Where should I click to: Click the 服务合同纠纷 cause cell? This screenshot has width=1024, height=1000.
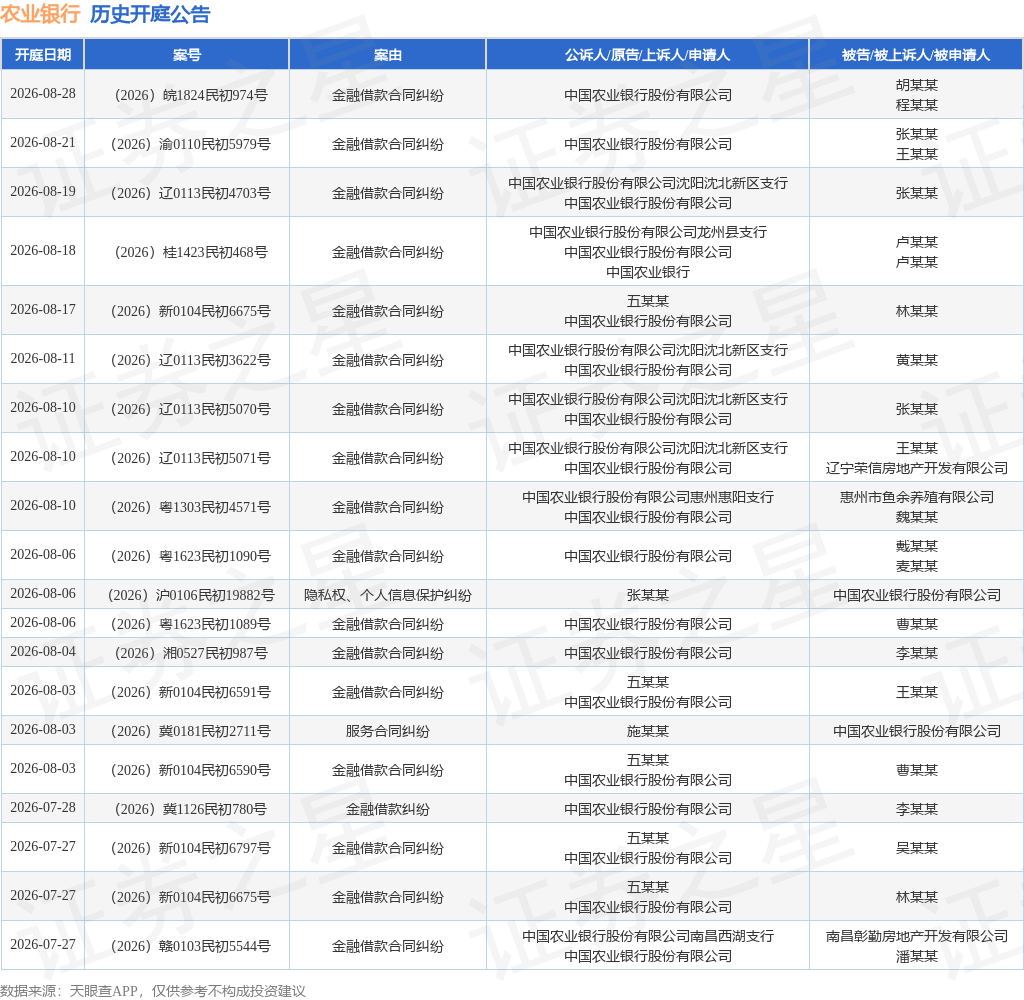pyautogui.click(x=387, y=731)
